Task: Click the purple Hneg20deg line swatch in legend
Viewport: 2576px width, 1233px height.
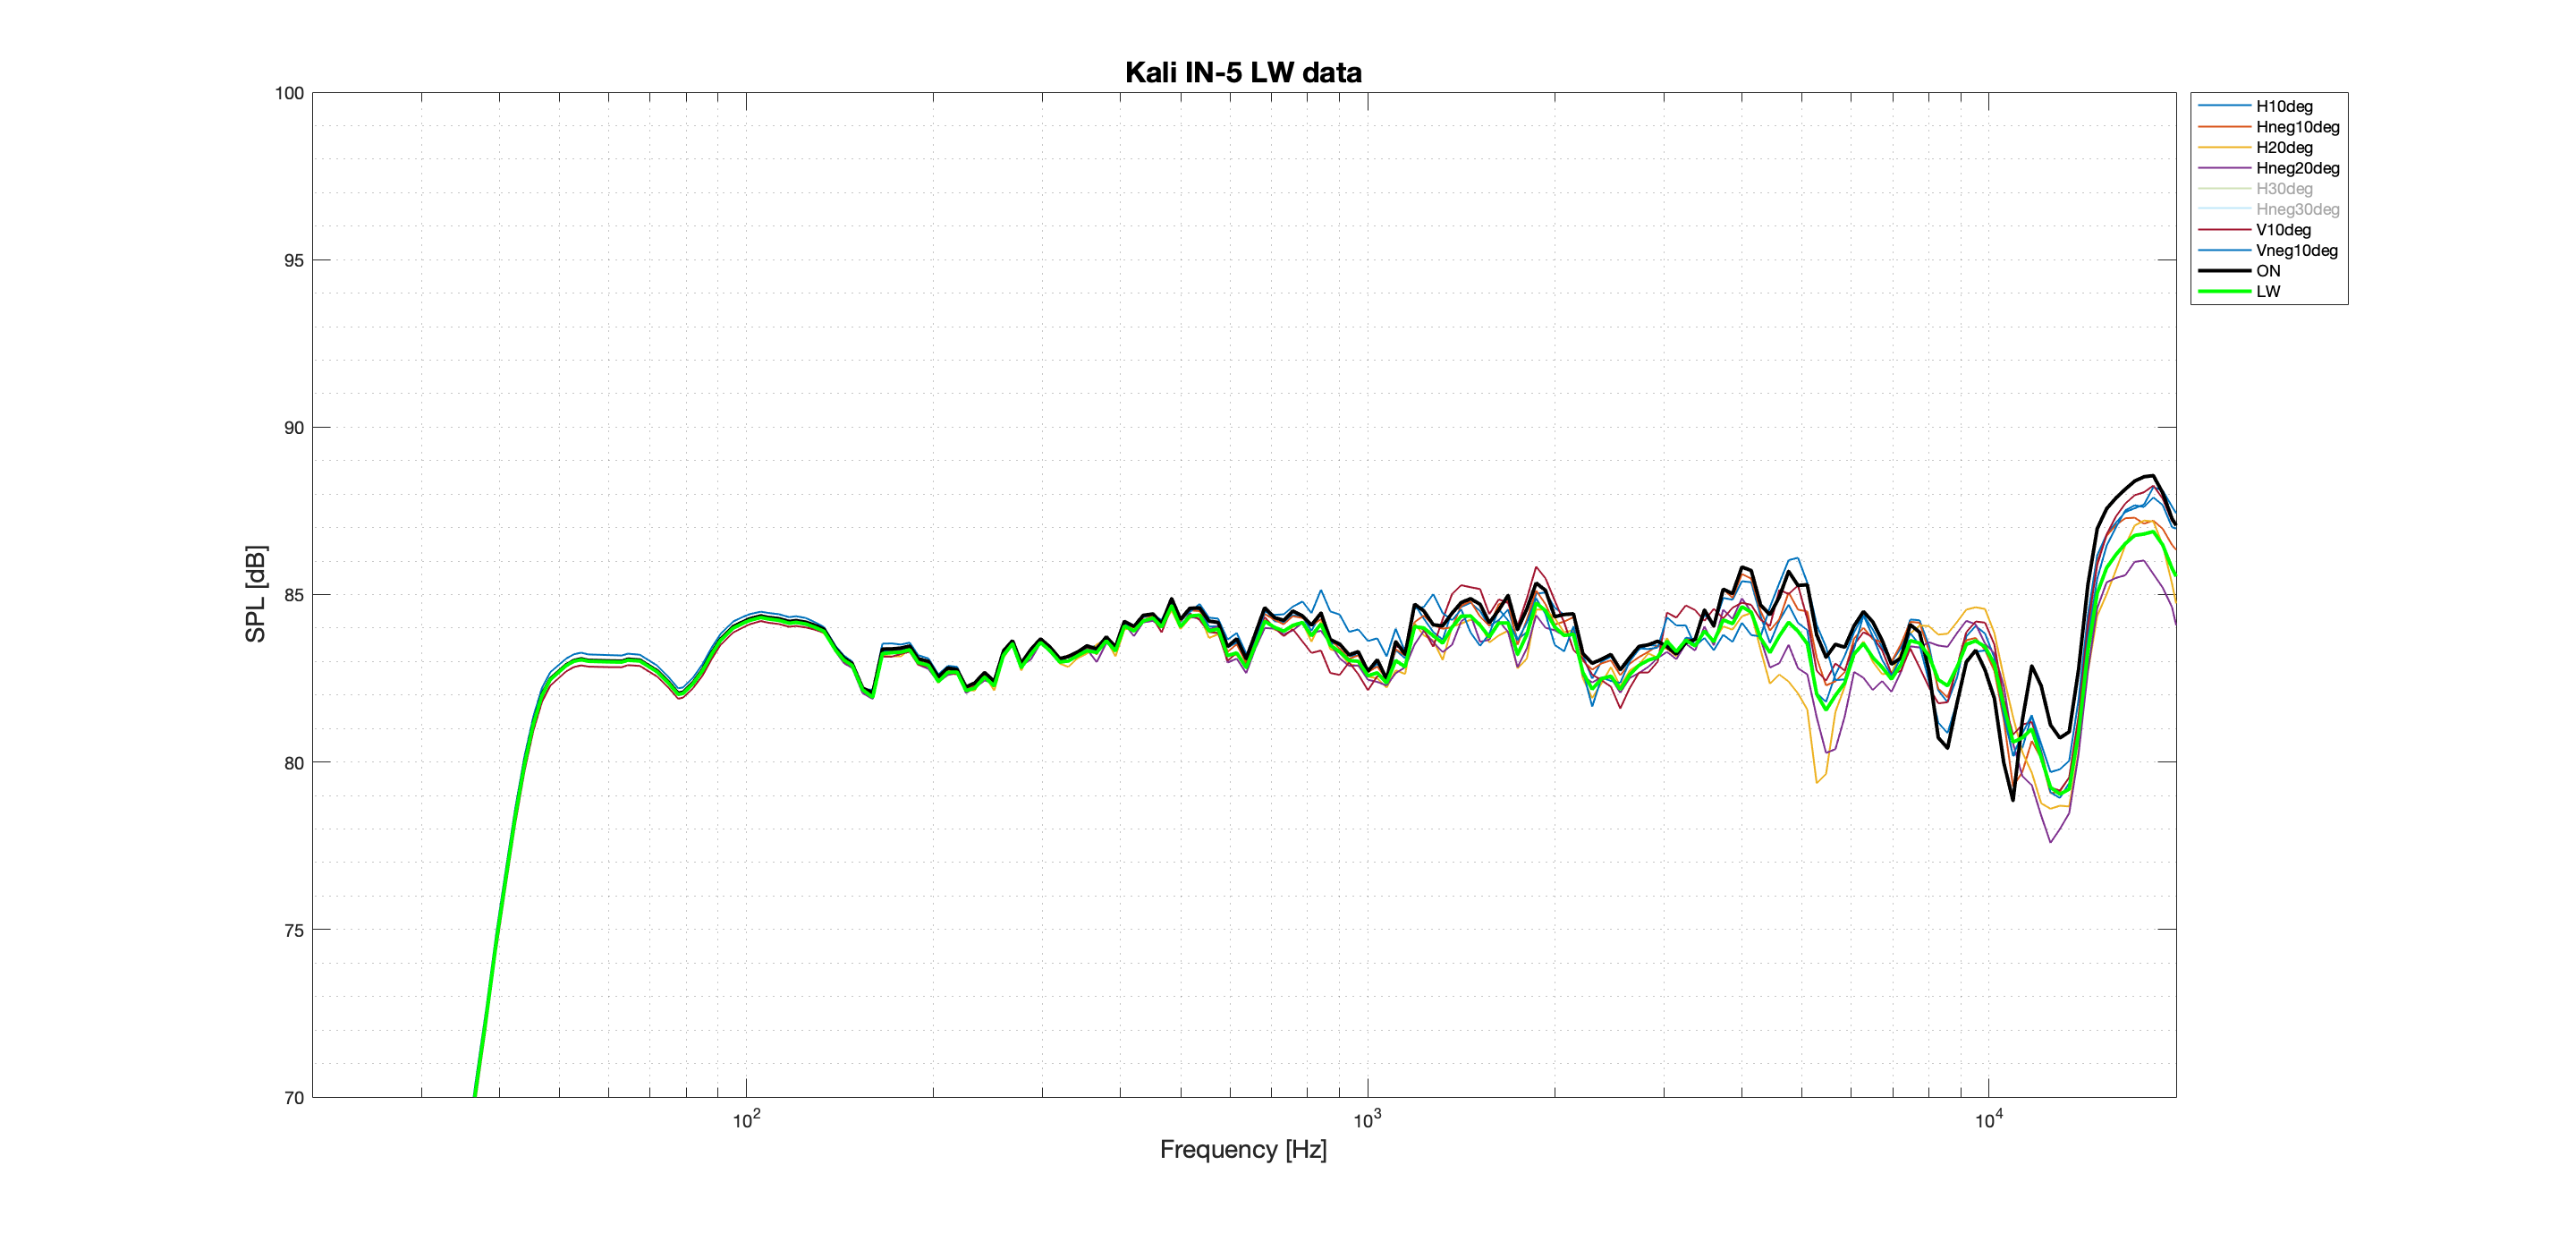Action: pyautogui.click(x=2224, y=168)
